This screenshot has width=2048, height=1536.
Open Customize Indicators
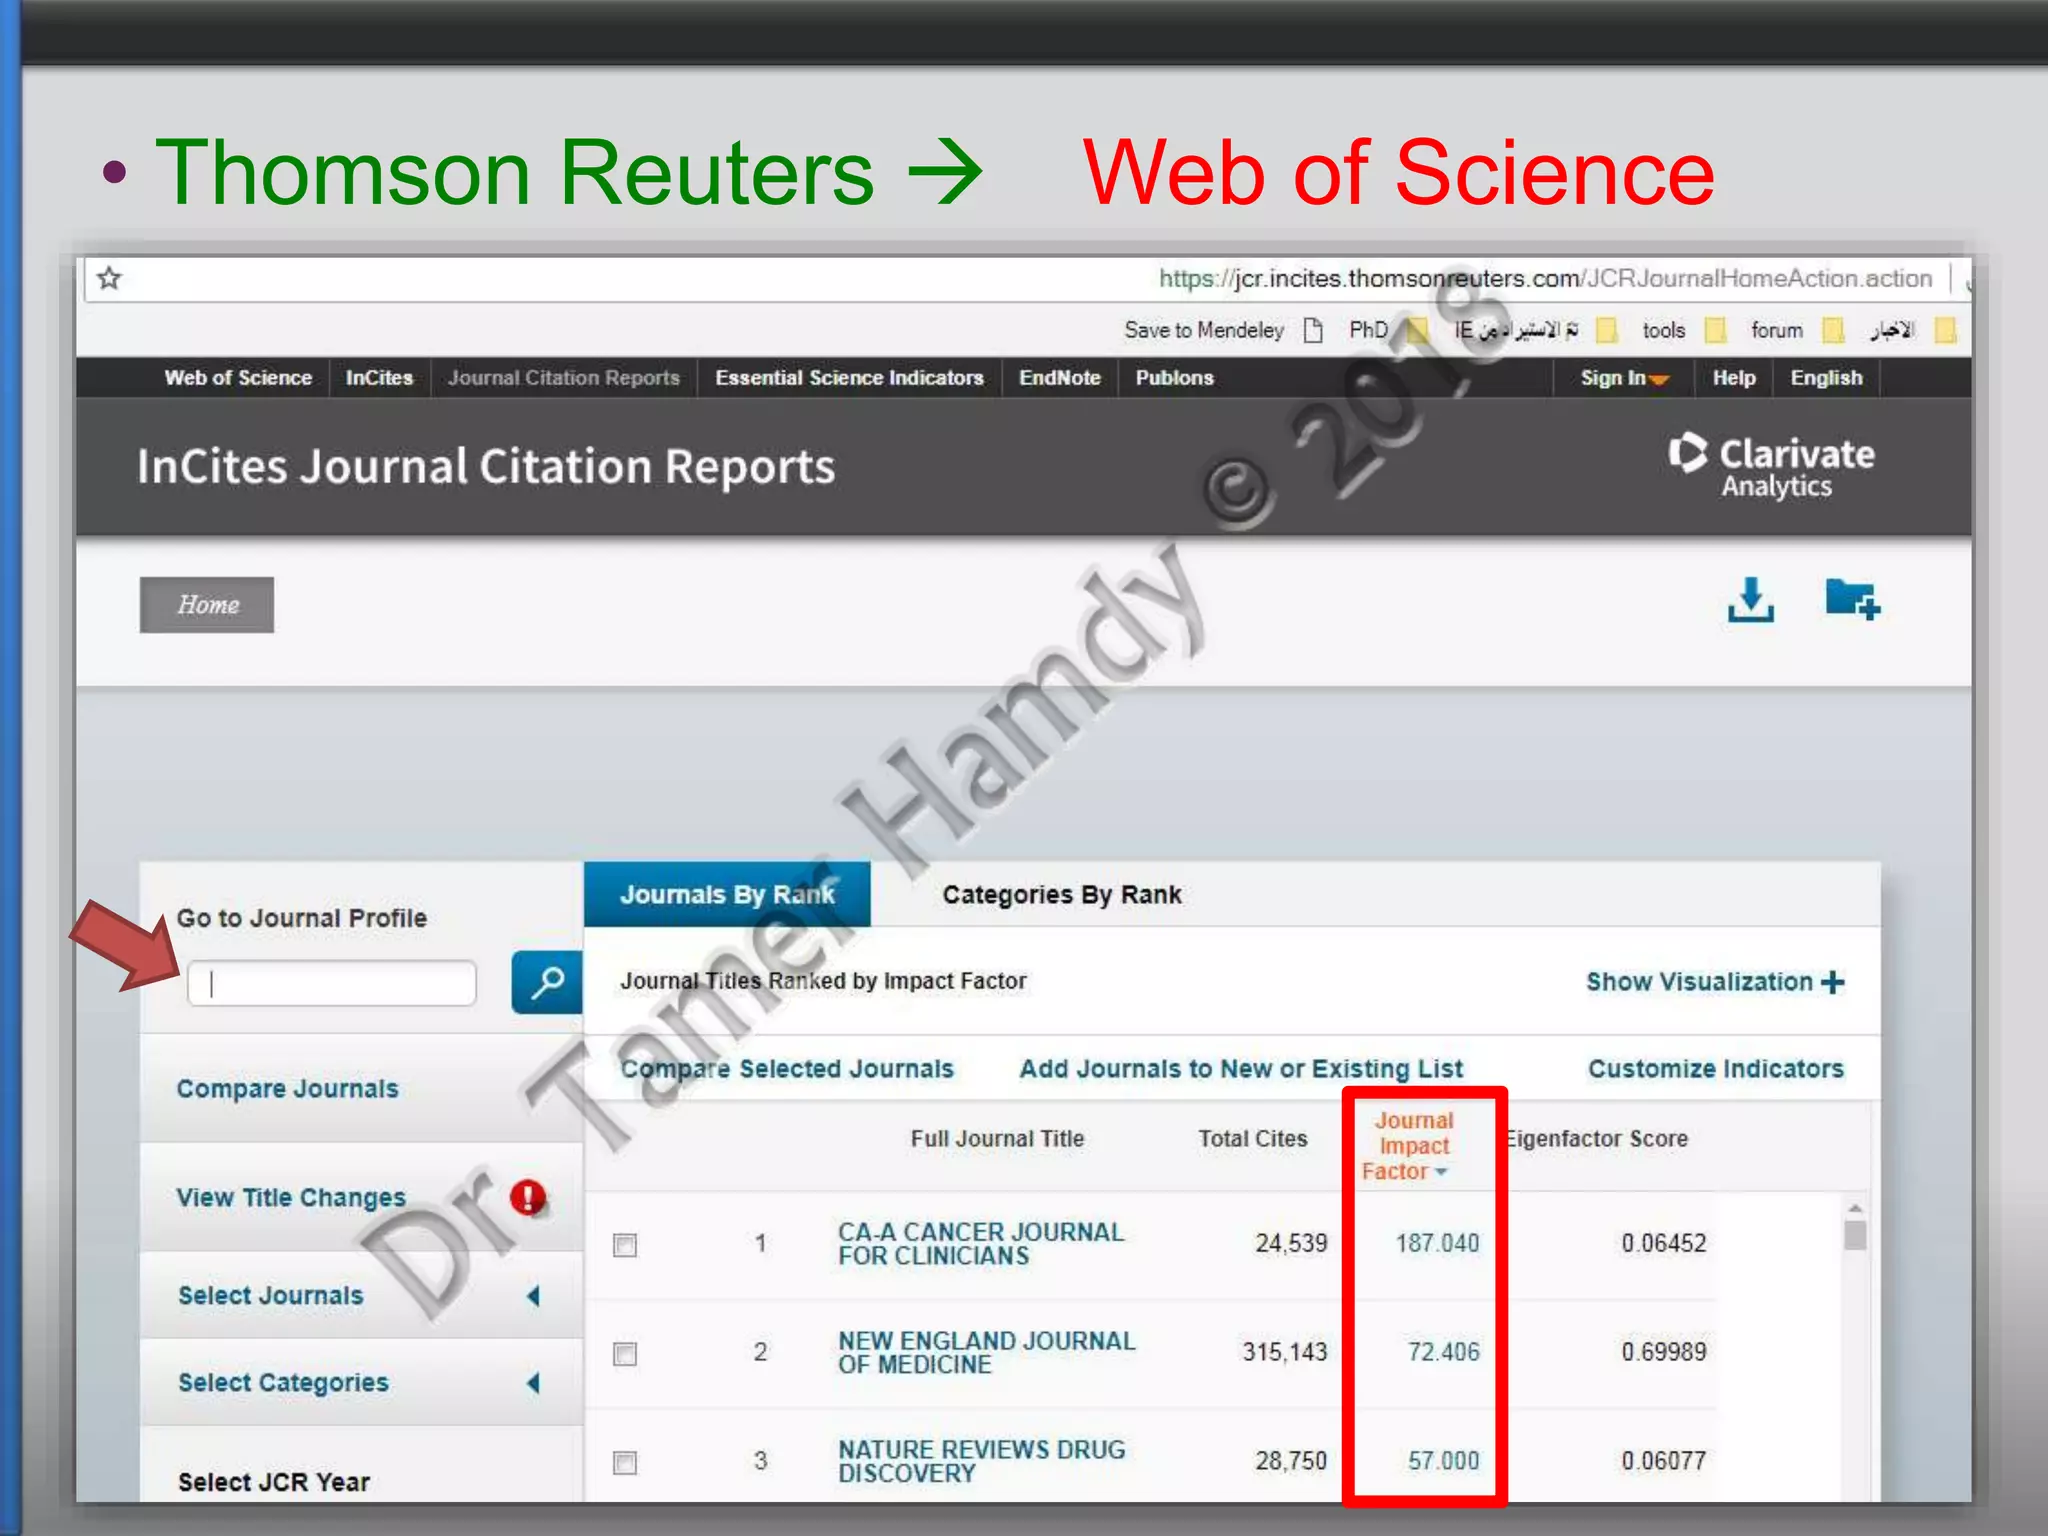click(1716, 1069)
